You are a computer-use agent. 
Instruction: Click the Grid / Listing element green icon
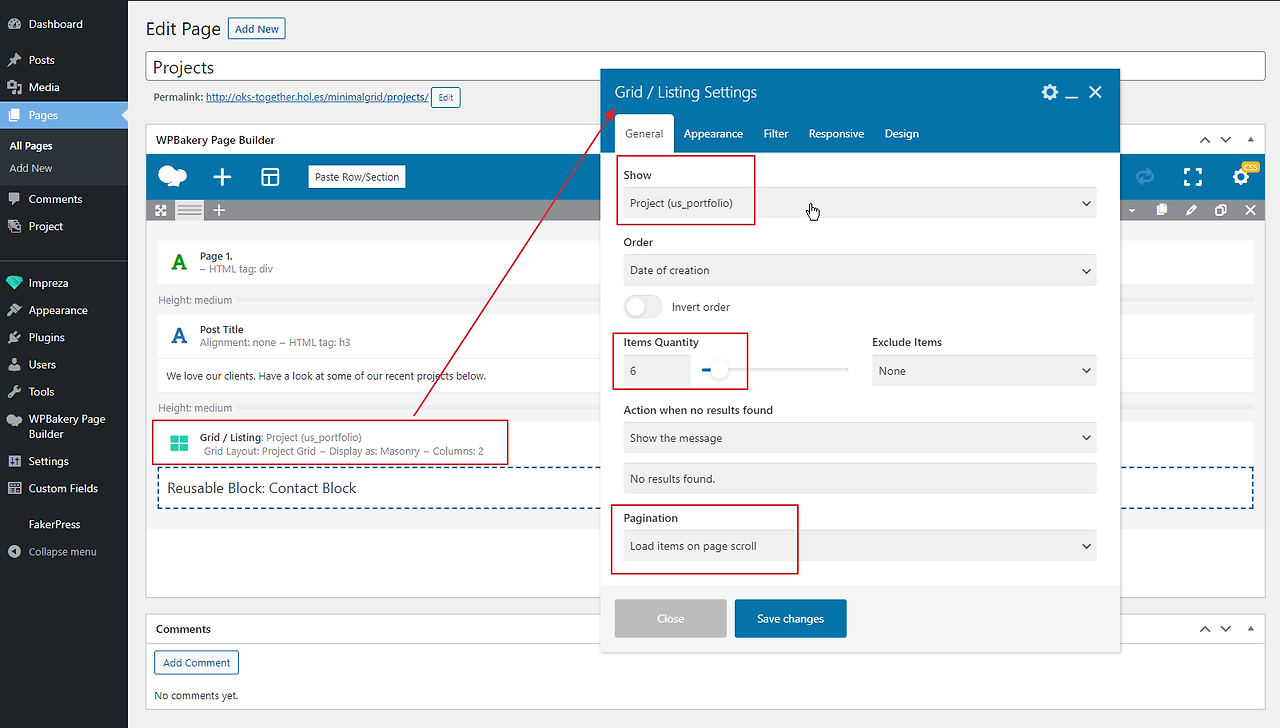coord(179,444)
